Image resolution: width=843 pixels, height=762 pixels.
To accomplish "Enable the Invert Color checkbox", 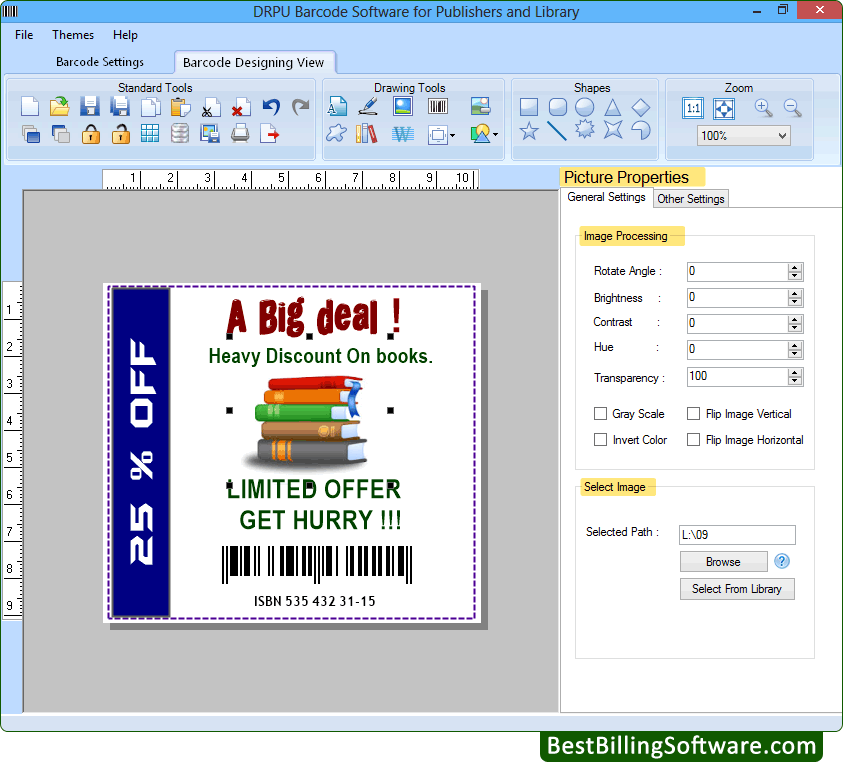I will pyautogui.click(x=601, y=439).
